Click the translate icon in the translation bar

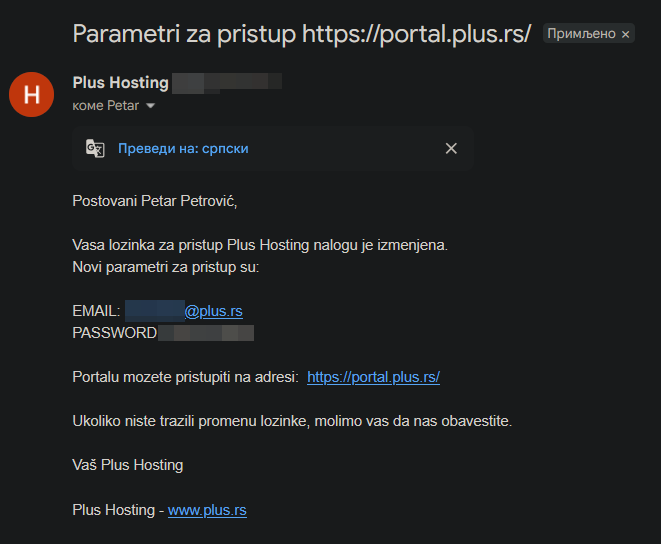coord(95,148)
